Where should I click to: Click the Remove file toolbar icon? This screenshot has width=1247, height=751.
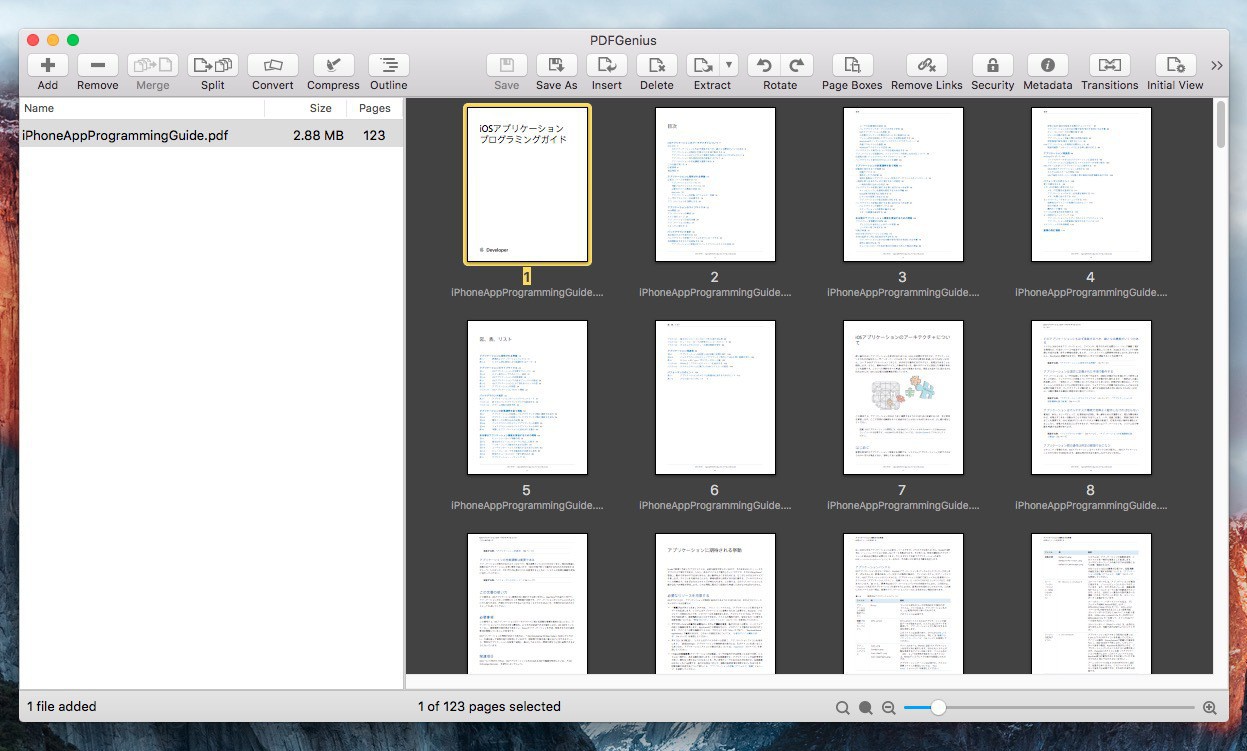pos(97,65)
